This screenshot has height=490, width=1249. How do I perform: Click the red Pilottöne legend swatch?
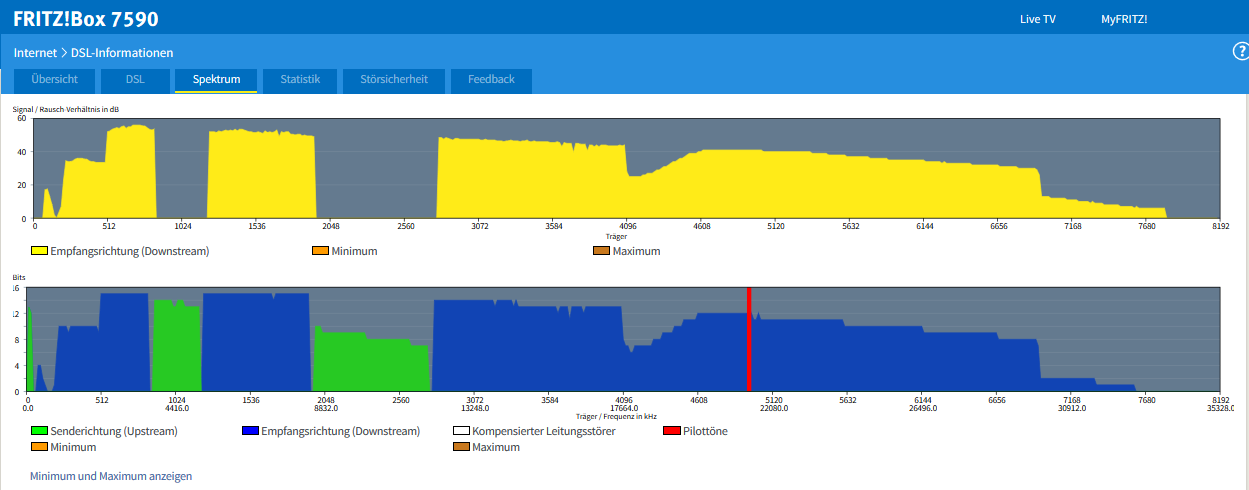click(x=672, y=432)
